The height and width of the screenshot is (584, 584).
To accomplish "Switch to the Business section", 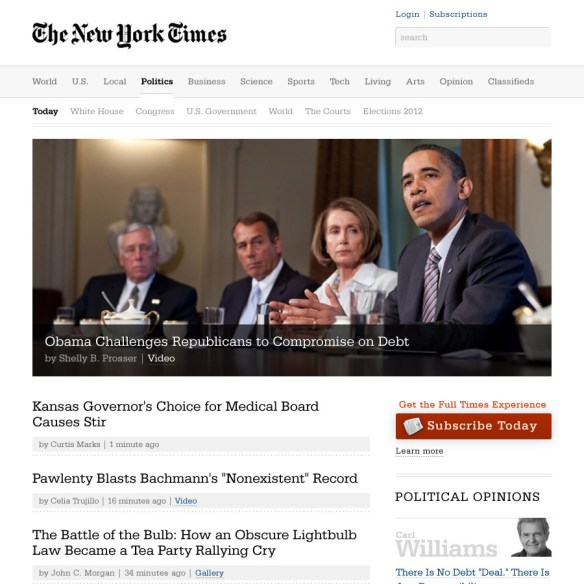I will coord(206,81).
